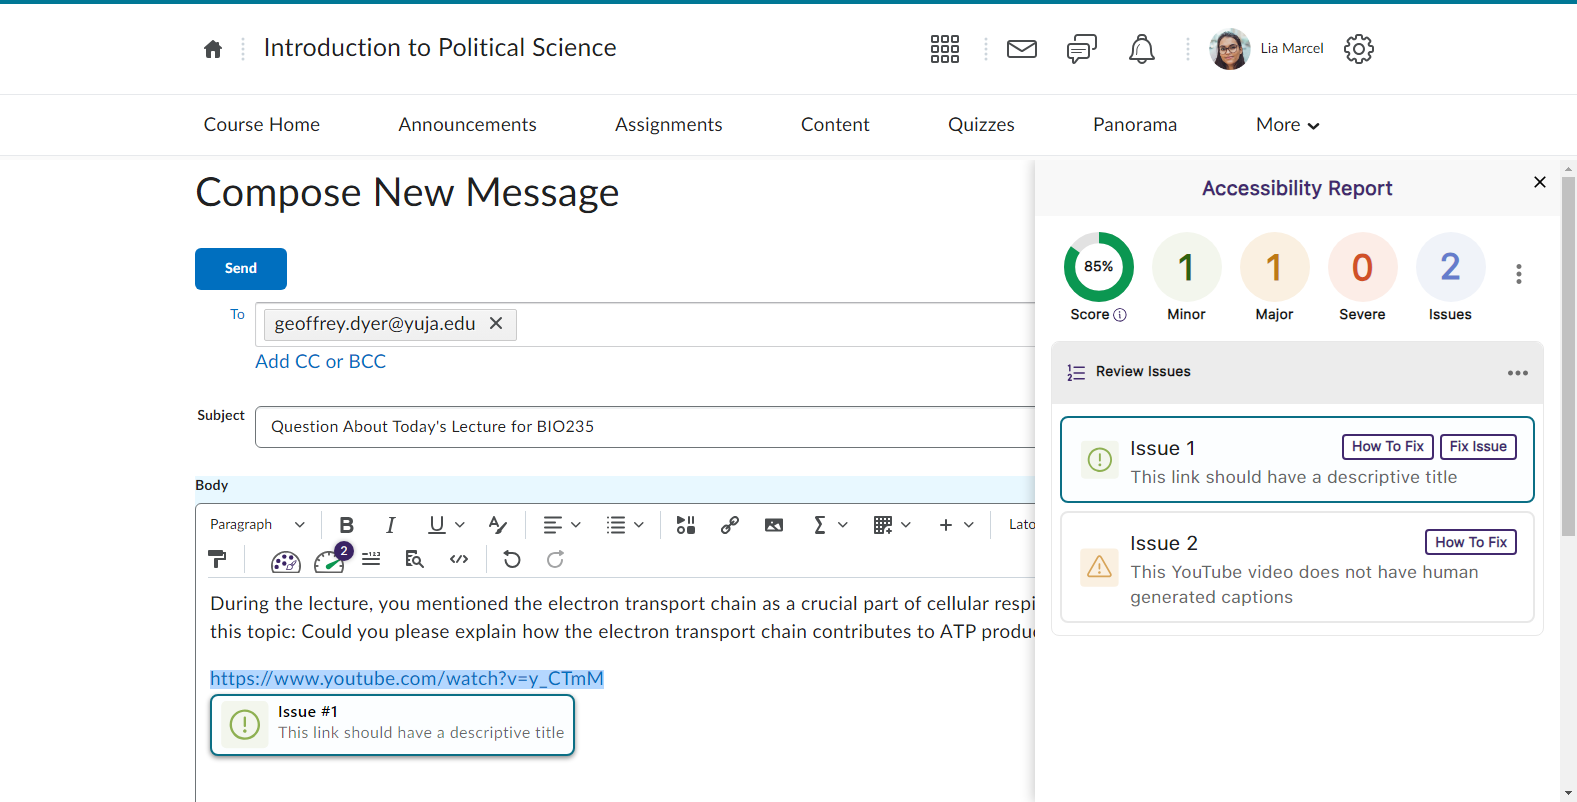Open the accessibility gauge with badge 2
Viewport: 1577px width, 802px height.
pyautogui.click(x=329, y=561)
